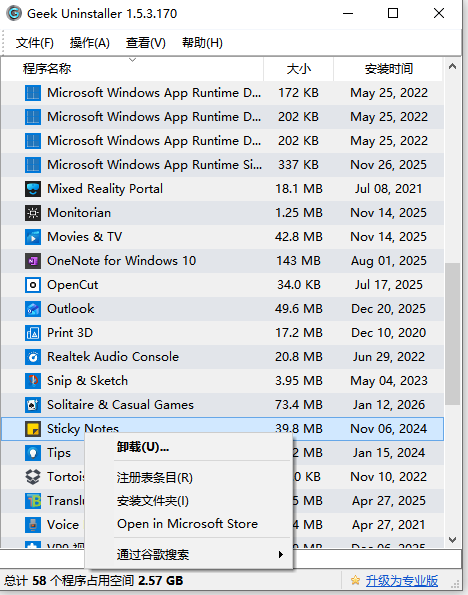Viewport: 468px width, 595px height.
Task: Select the Print 3D entry
Action: pos(222,333)
